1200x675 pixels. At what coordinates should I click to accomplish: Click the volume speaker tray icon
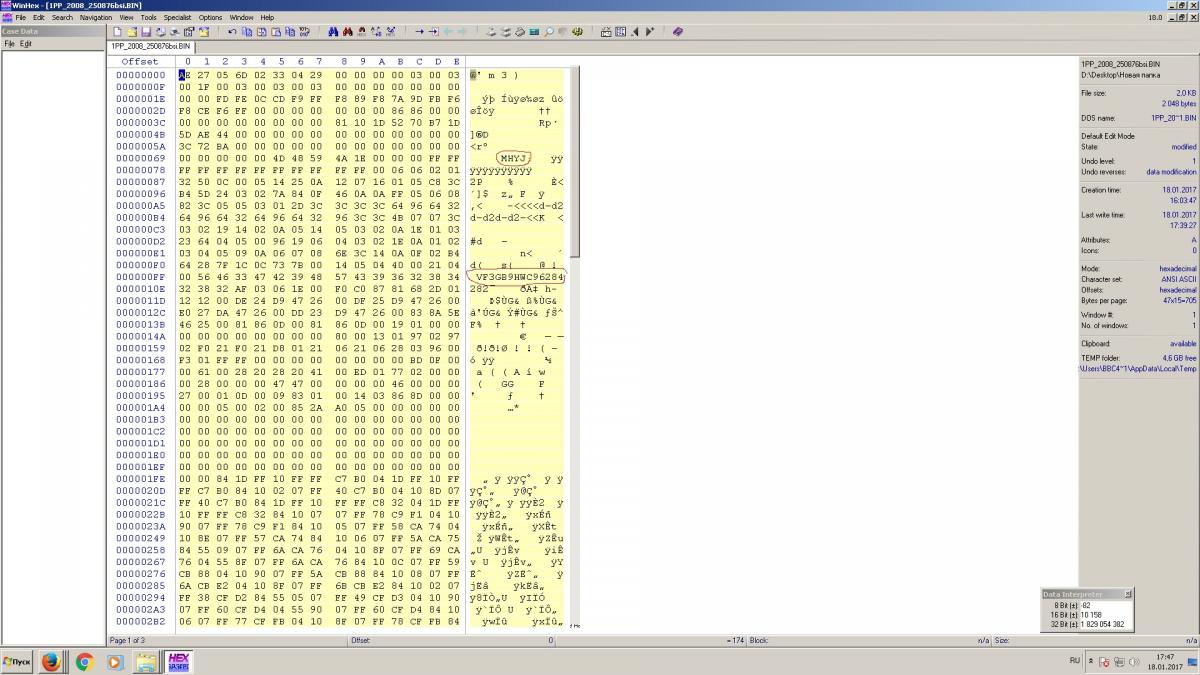1135,662
